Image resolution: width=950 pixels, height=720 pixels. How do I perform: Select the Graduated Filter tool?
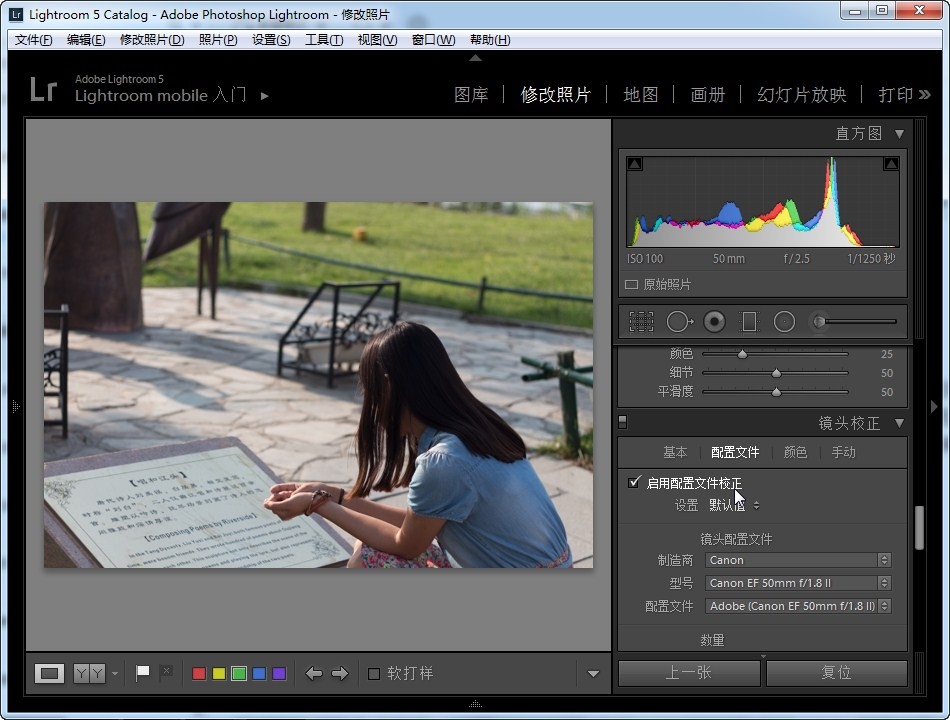coord(749,321)
